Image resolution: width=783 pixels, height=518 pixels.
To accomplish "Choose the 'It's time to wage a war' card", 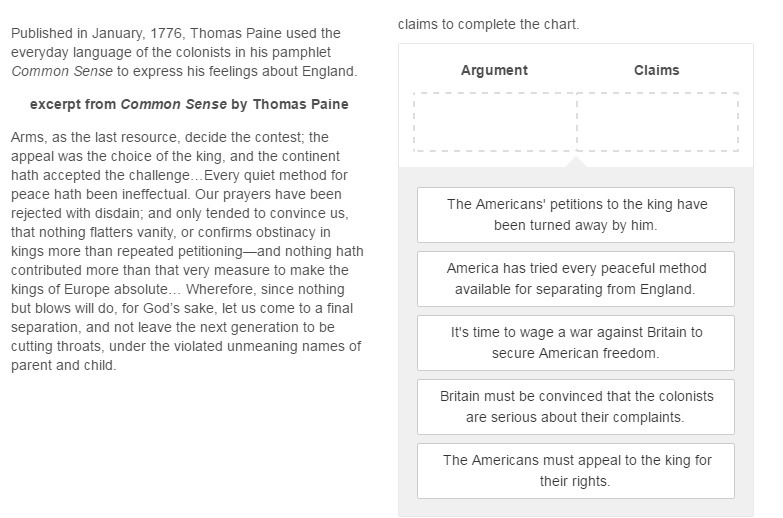I will click(x=576, y=342).
